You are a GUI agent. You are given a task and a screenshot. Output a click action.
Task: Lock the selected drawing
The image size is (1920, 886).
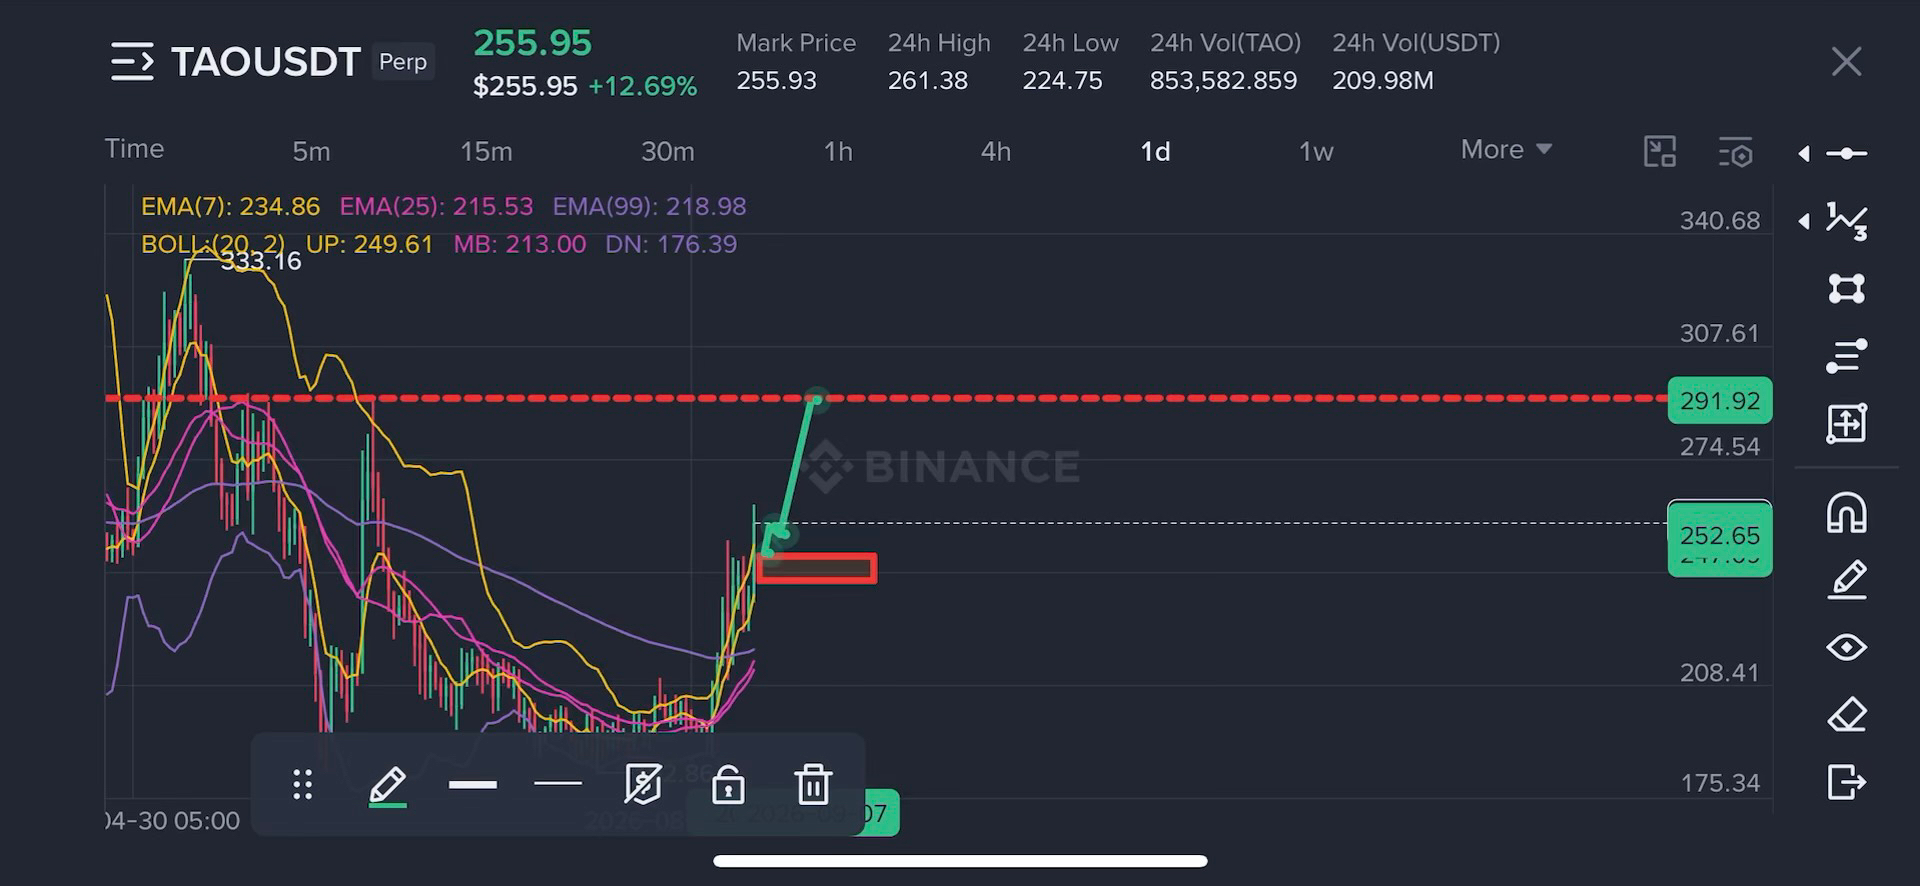tap(728, 785)
